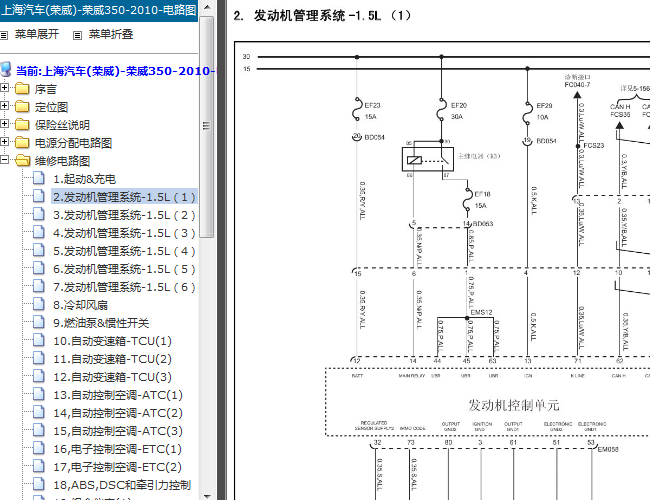650x500 pixels.
Task: Click the 菜单展开 link
Action: pos(37,34)
